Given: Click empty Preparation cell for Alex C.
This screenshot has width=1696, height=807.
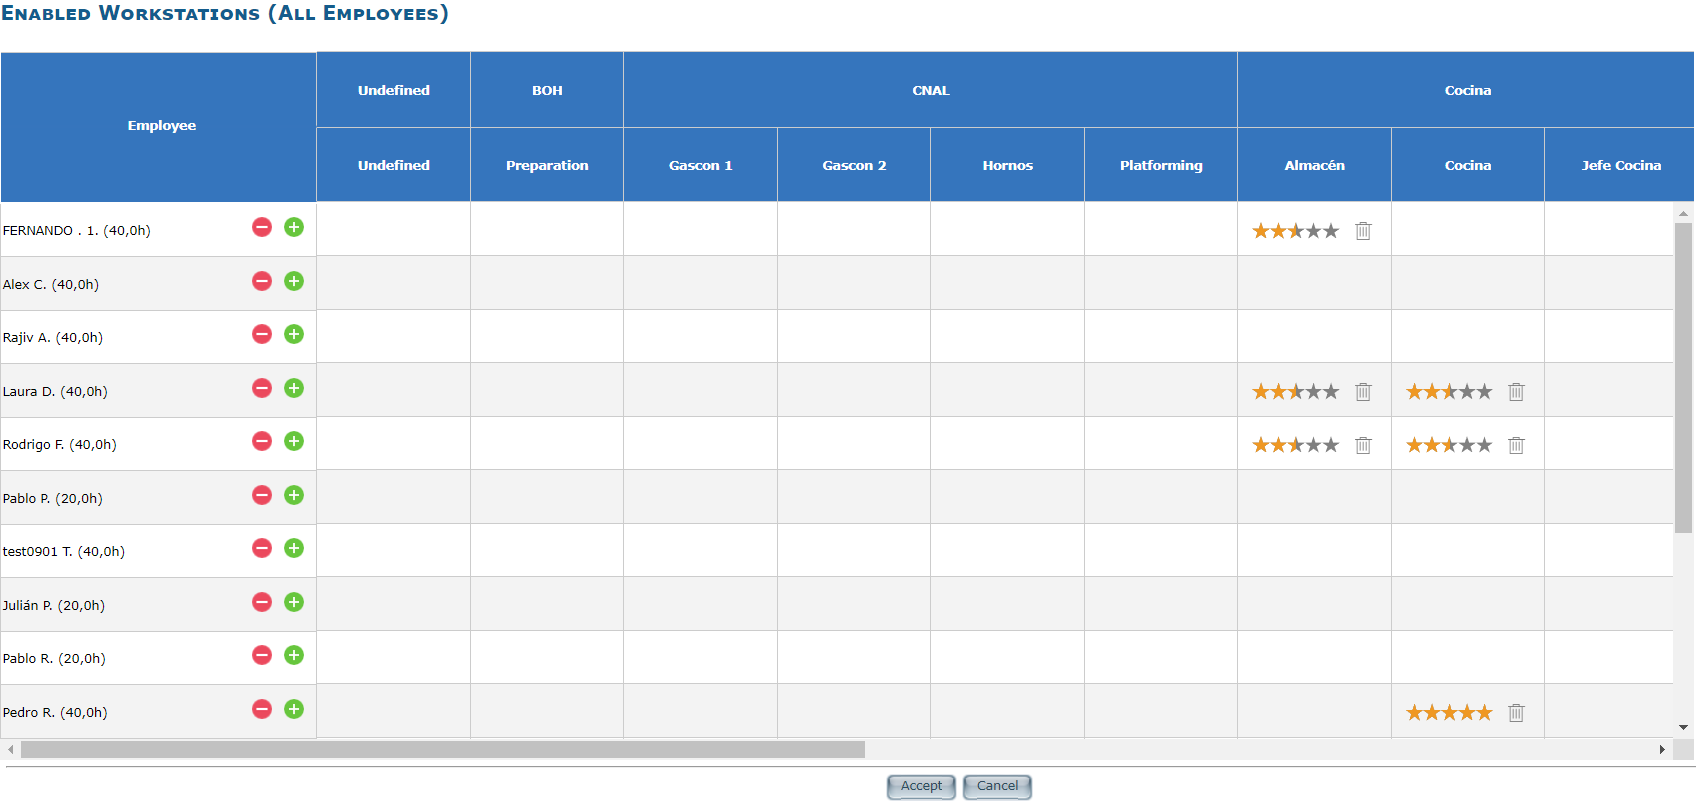Looking at the screenshot, I should (x=547, y=283).
